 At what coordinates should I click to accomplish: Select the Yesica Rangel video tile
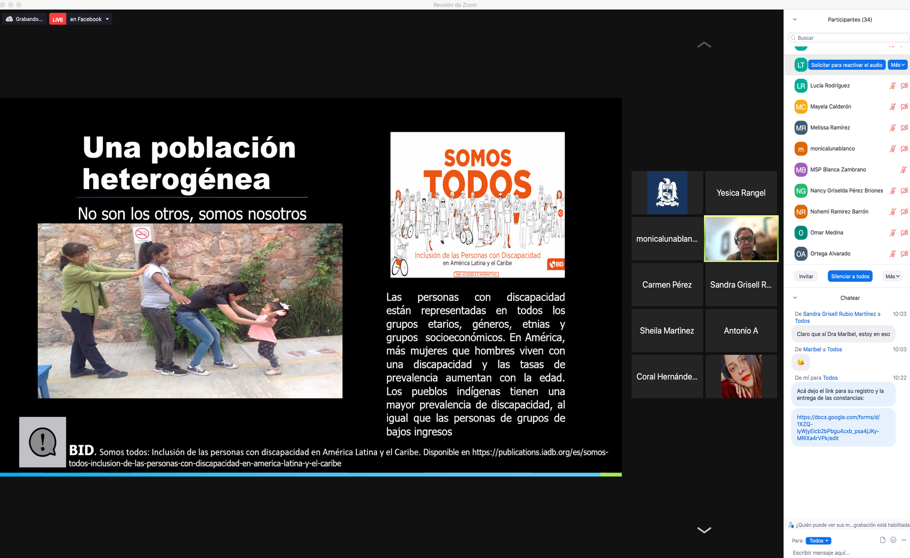pyautogui.click(x=741, y=193)
